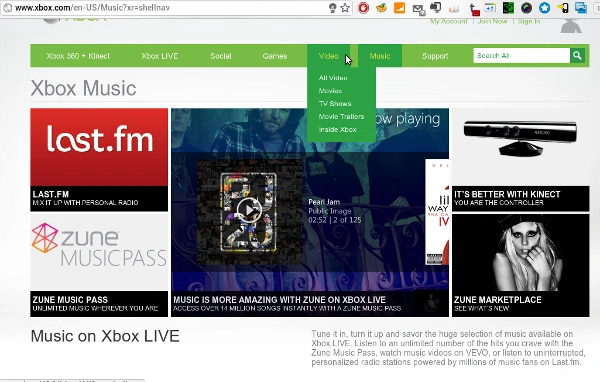Select Movie Trailers from Video dropdown
The height and width of the screenshot is (382, 600).
point(341,116)
